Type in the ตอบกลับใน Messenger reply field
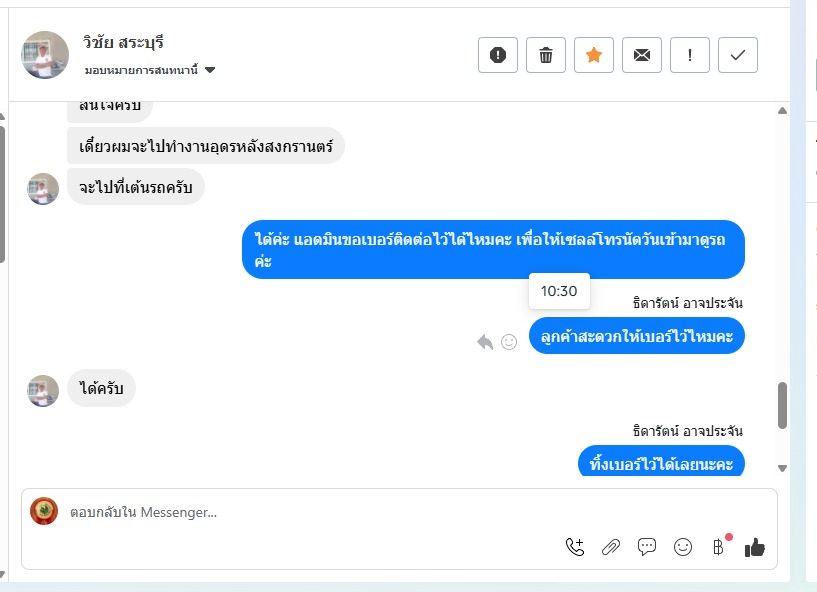Screen dimensions: 817x592 coord(300,512)
